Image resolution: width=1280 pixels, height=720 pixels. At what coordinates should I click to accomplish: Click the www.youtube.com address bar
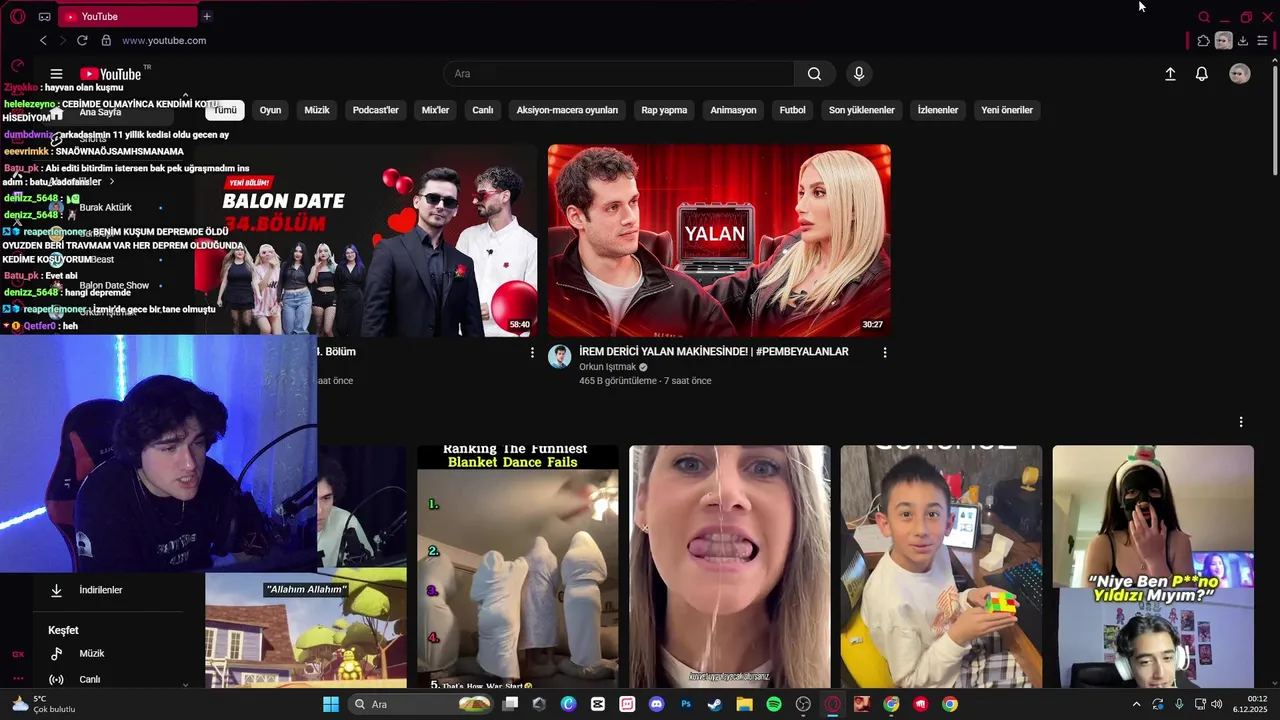[x=164, y=41]
